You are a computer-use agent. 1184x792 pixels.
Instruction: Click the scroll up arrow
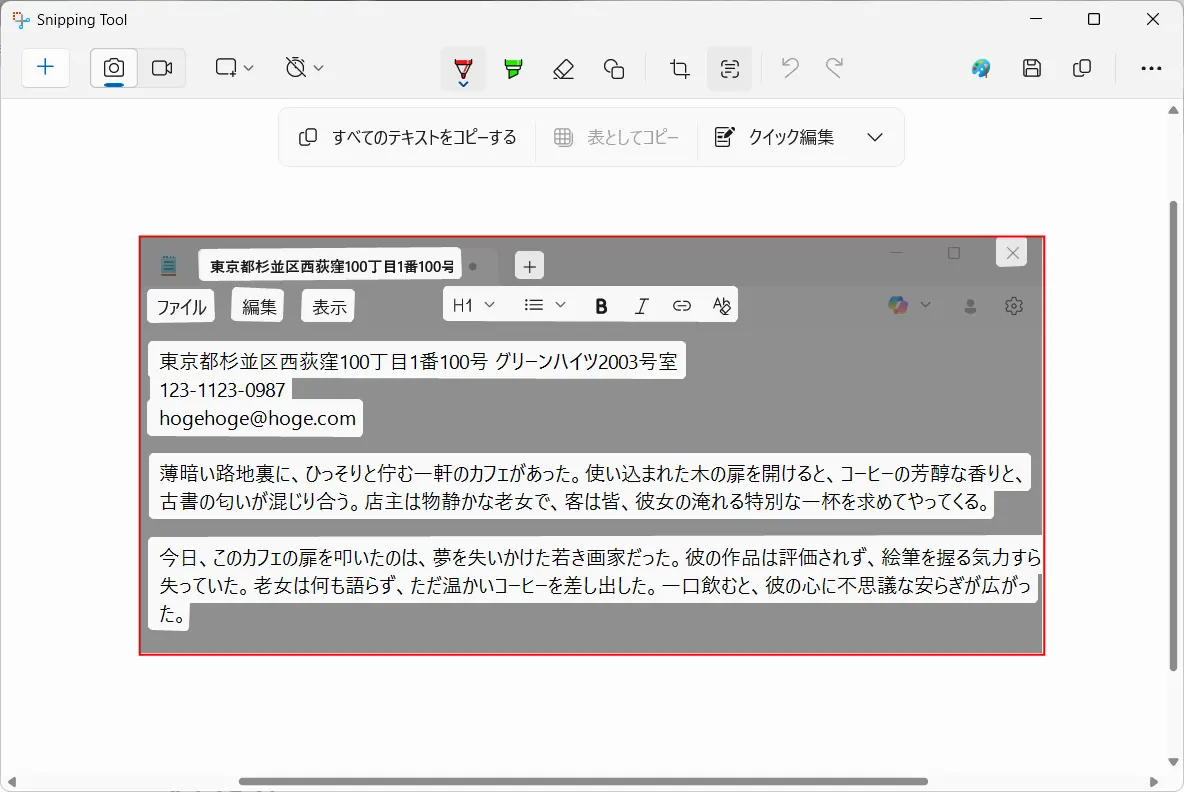(x=1173, y=110)
